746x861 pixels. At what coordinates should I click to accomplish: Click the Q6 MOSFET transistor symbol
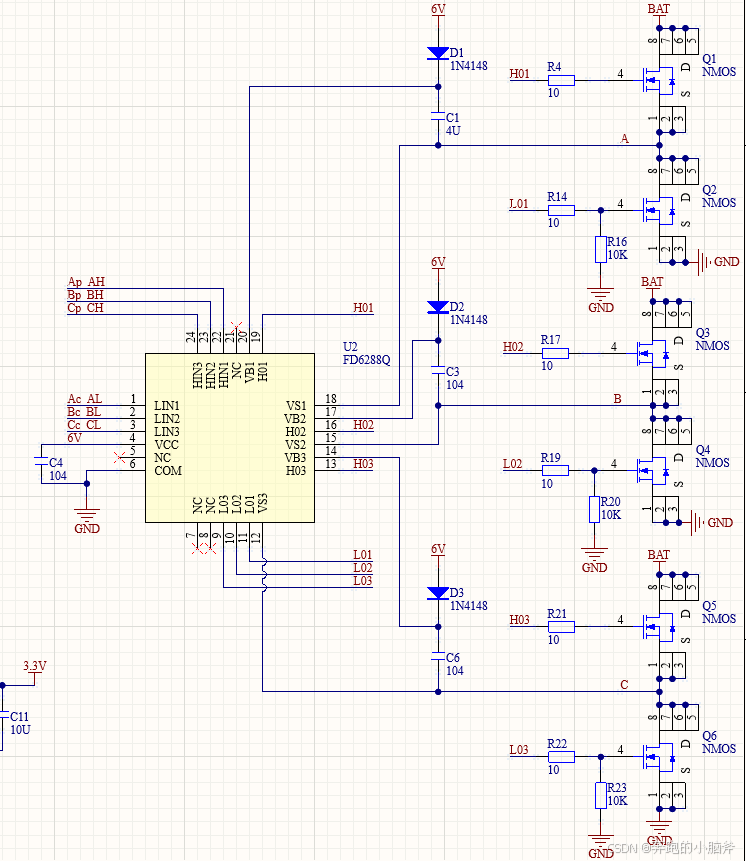point(659,757)
